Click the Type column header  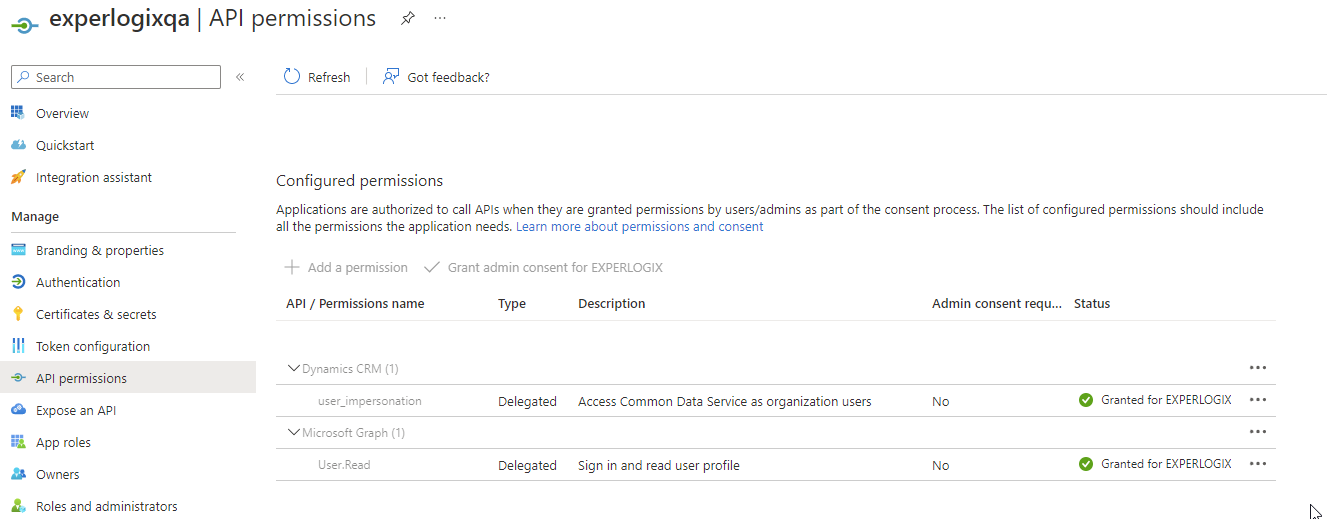[512, 303]
